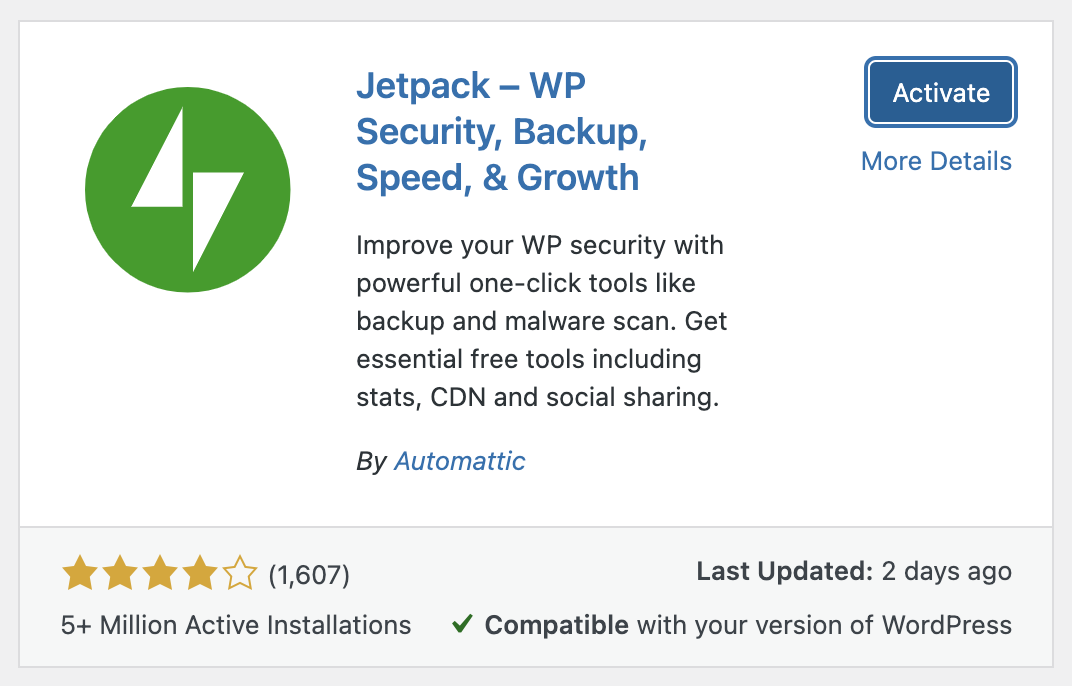The image size is (1072, 686).
Task: Click the fourth gold rating star
Action: pos(200,574)
